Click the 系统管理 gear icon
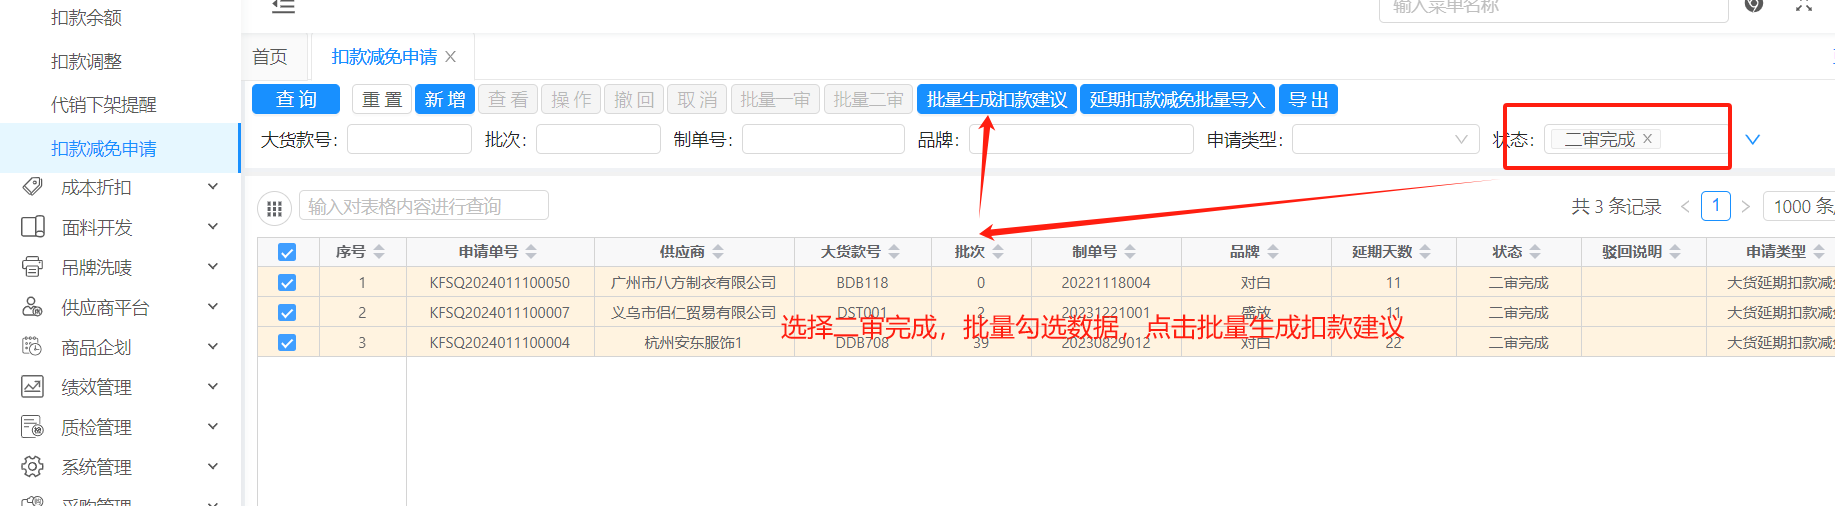Viewport: 1835px width, 506px height. (32, 467)
